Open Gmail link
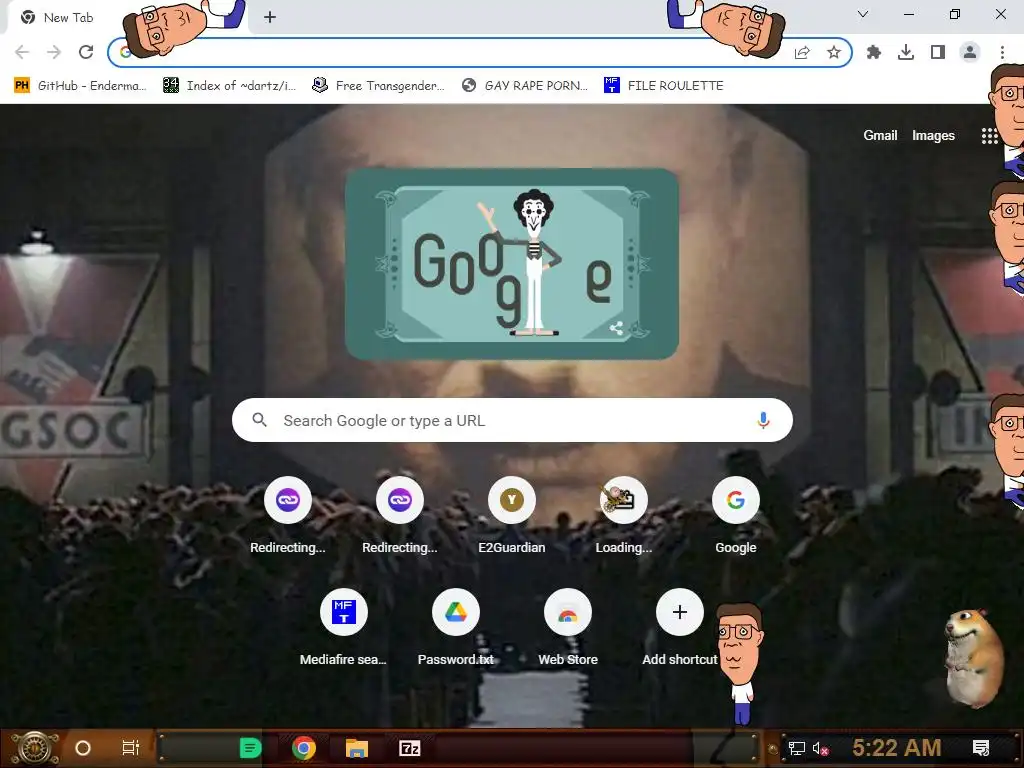 point(880,135)
